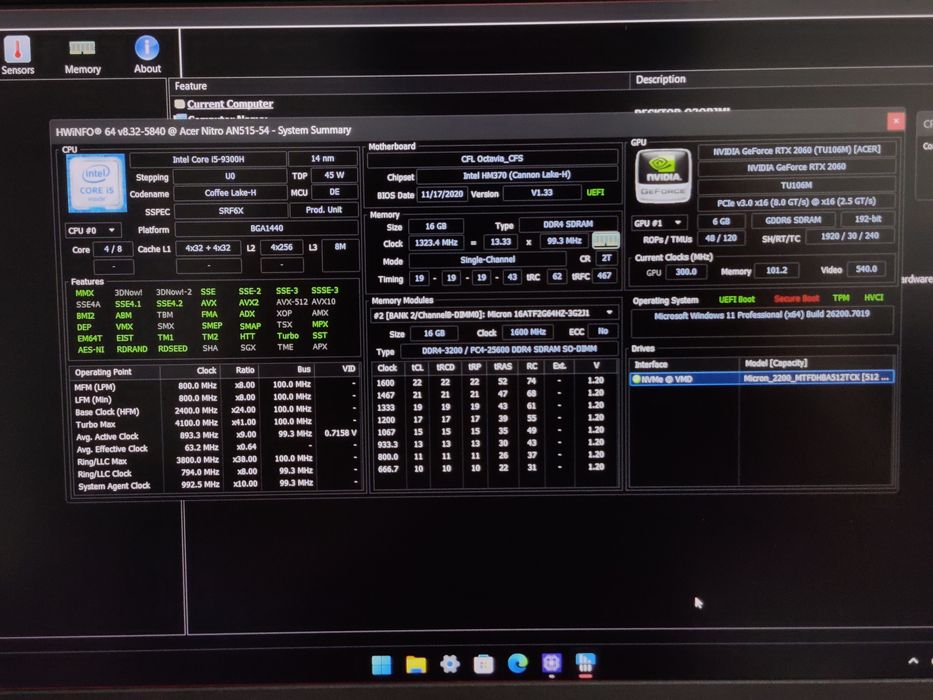The image size is (933, 700).
Task: Open Settings gear on the taskbar
Action: (x=449, y=664)
